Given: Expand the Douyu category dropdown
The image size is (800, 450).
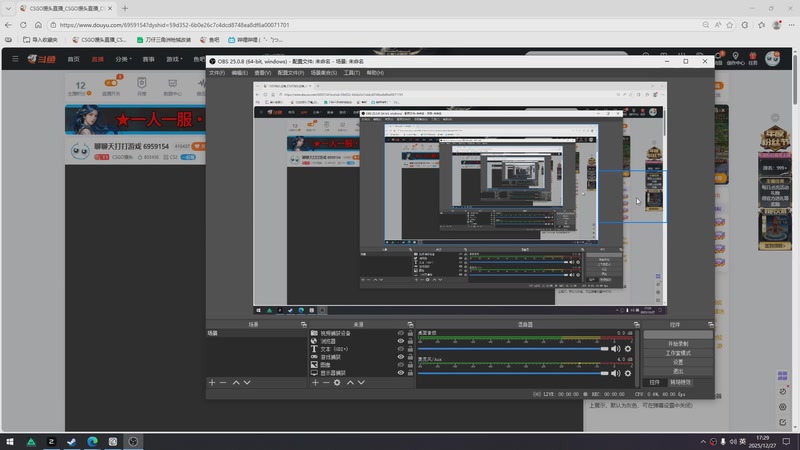Looking at the screenshot, I should [123, 59].
